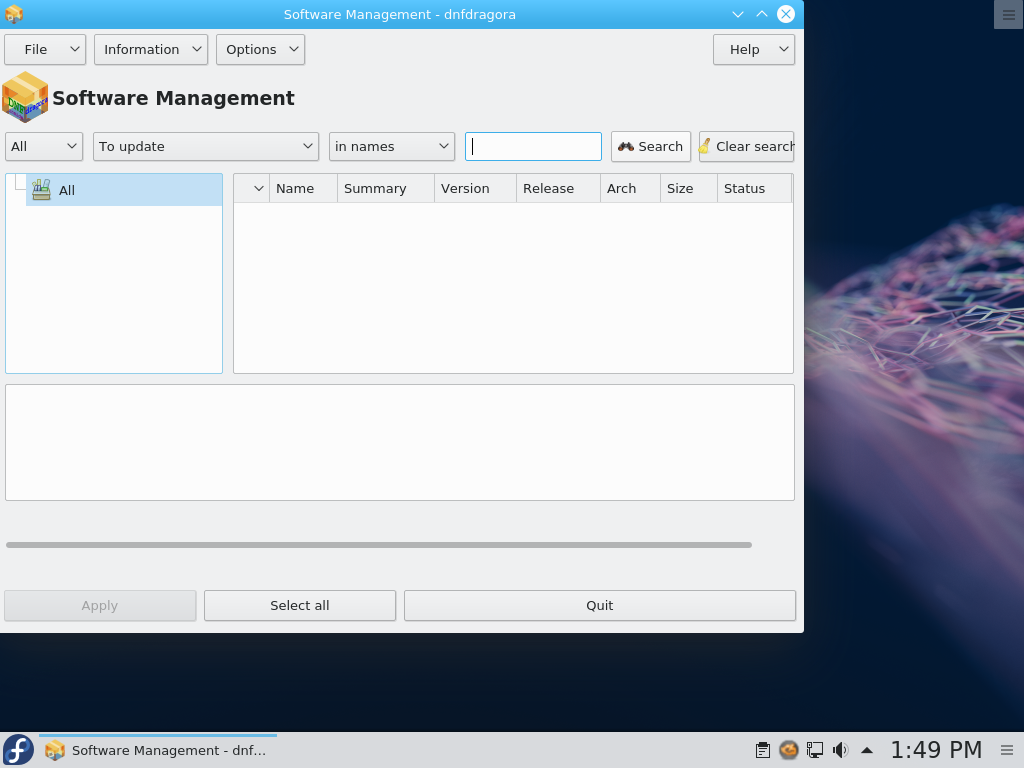Sort packages by the Summary column
This screenshot has width=1024, height=768.
click(386, 189)
